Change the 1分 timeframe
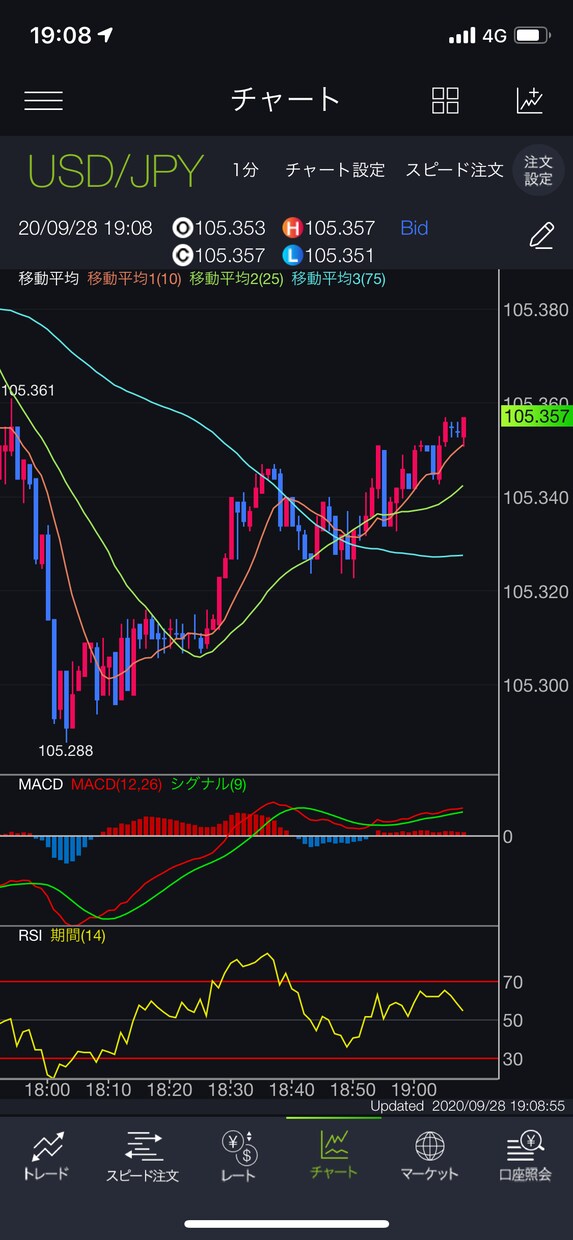Image resolution: width=573 pixels, height=1240 pixels. [x=245, y=170]
